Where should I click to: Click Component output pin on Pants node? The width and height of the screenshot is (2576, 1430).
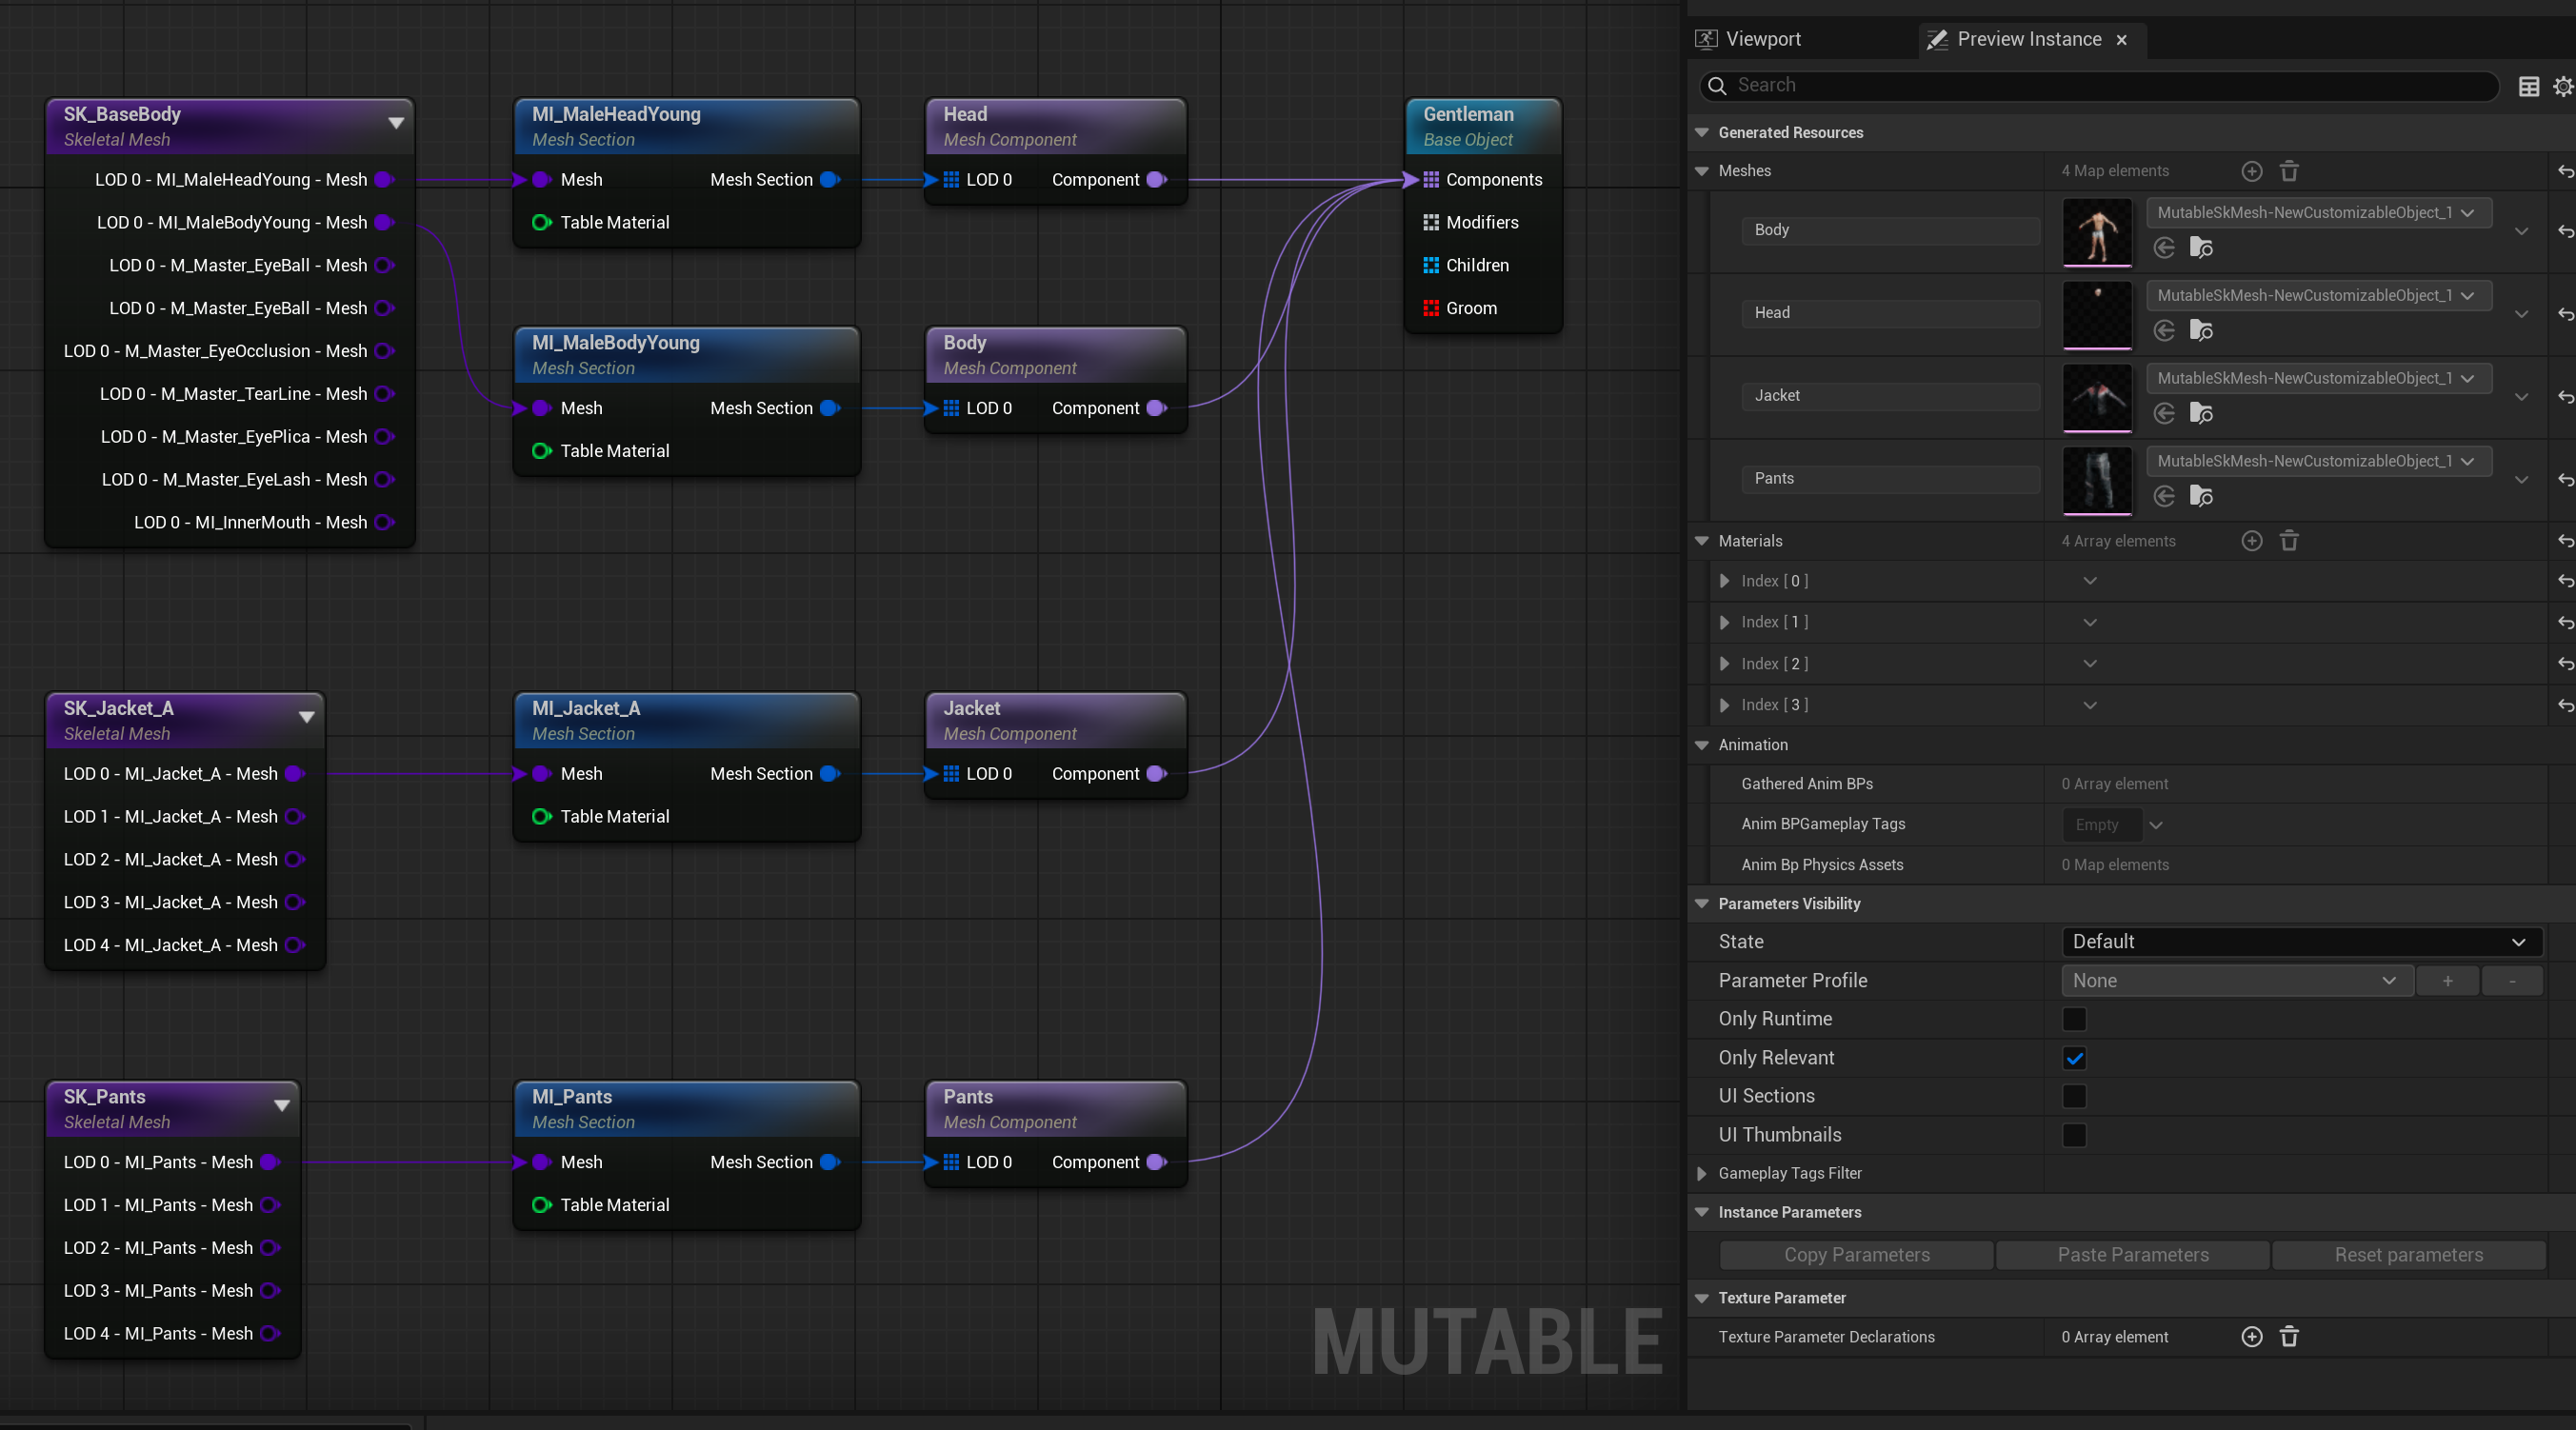pyautogui.click(x=1157, y=1163)
